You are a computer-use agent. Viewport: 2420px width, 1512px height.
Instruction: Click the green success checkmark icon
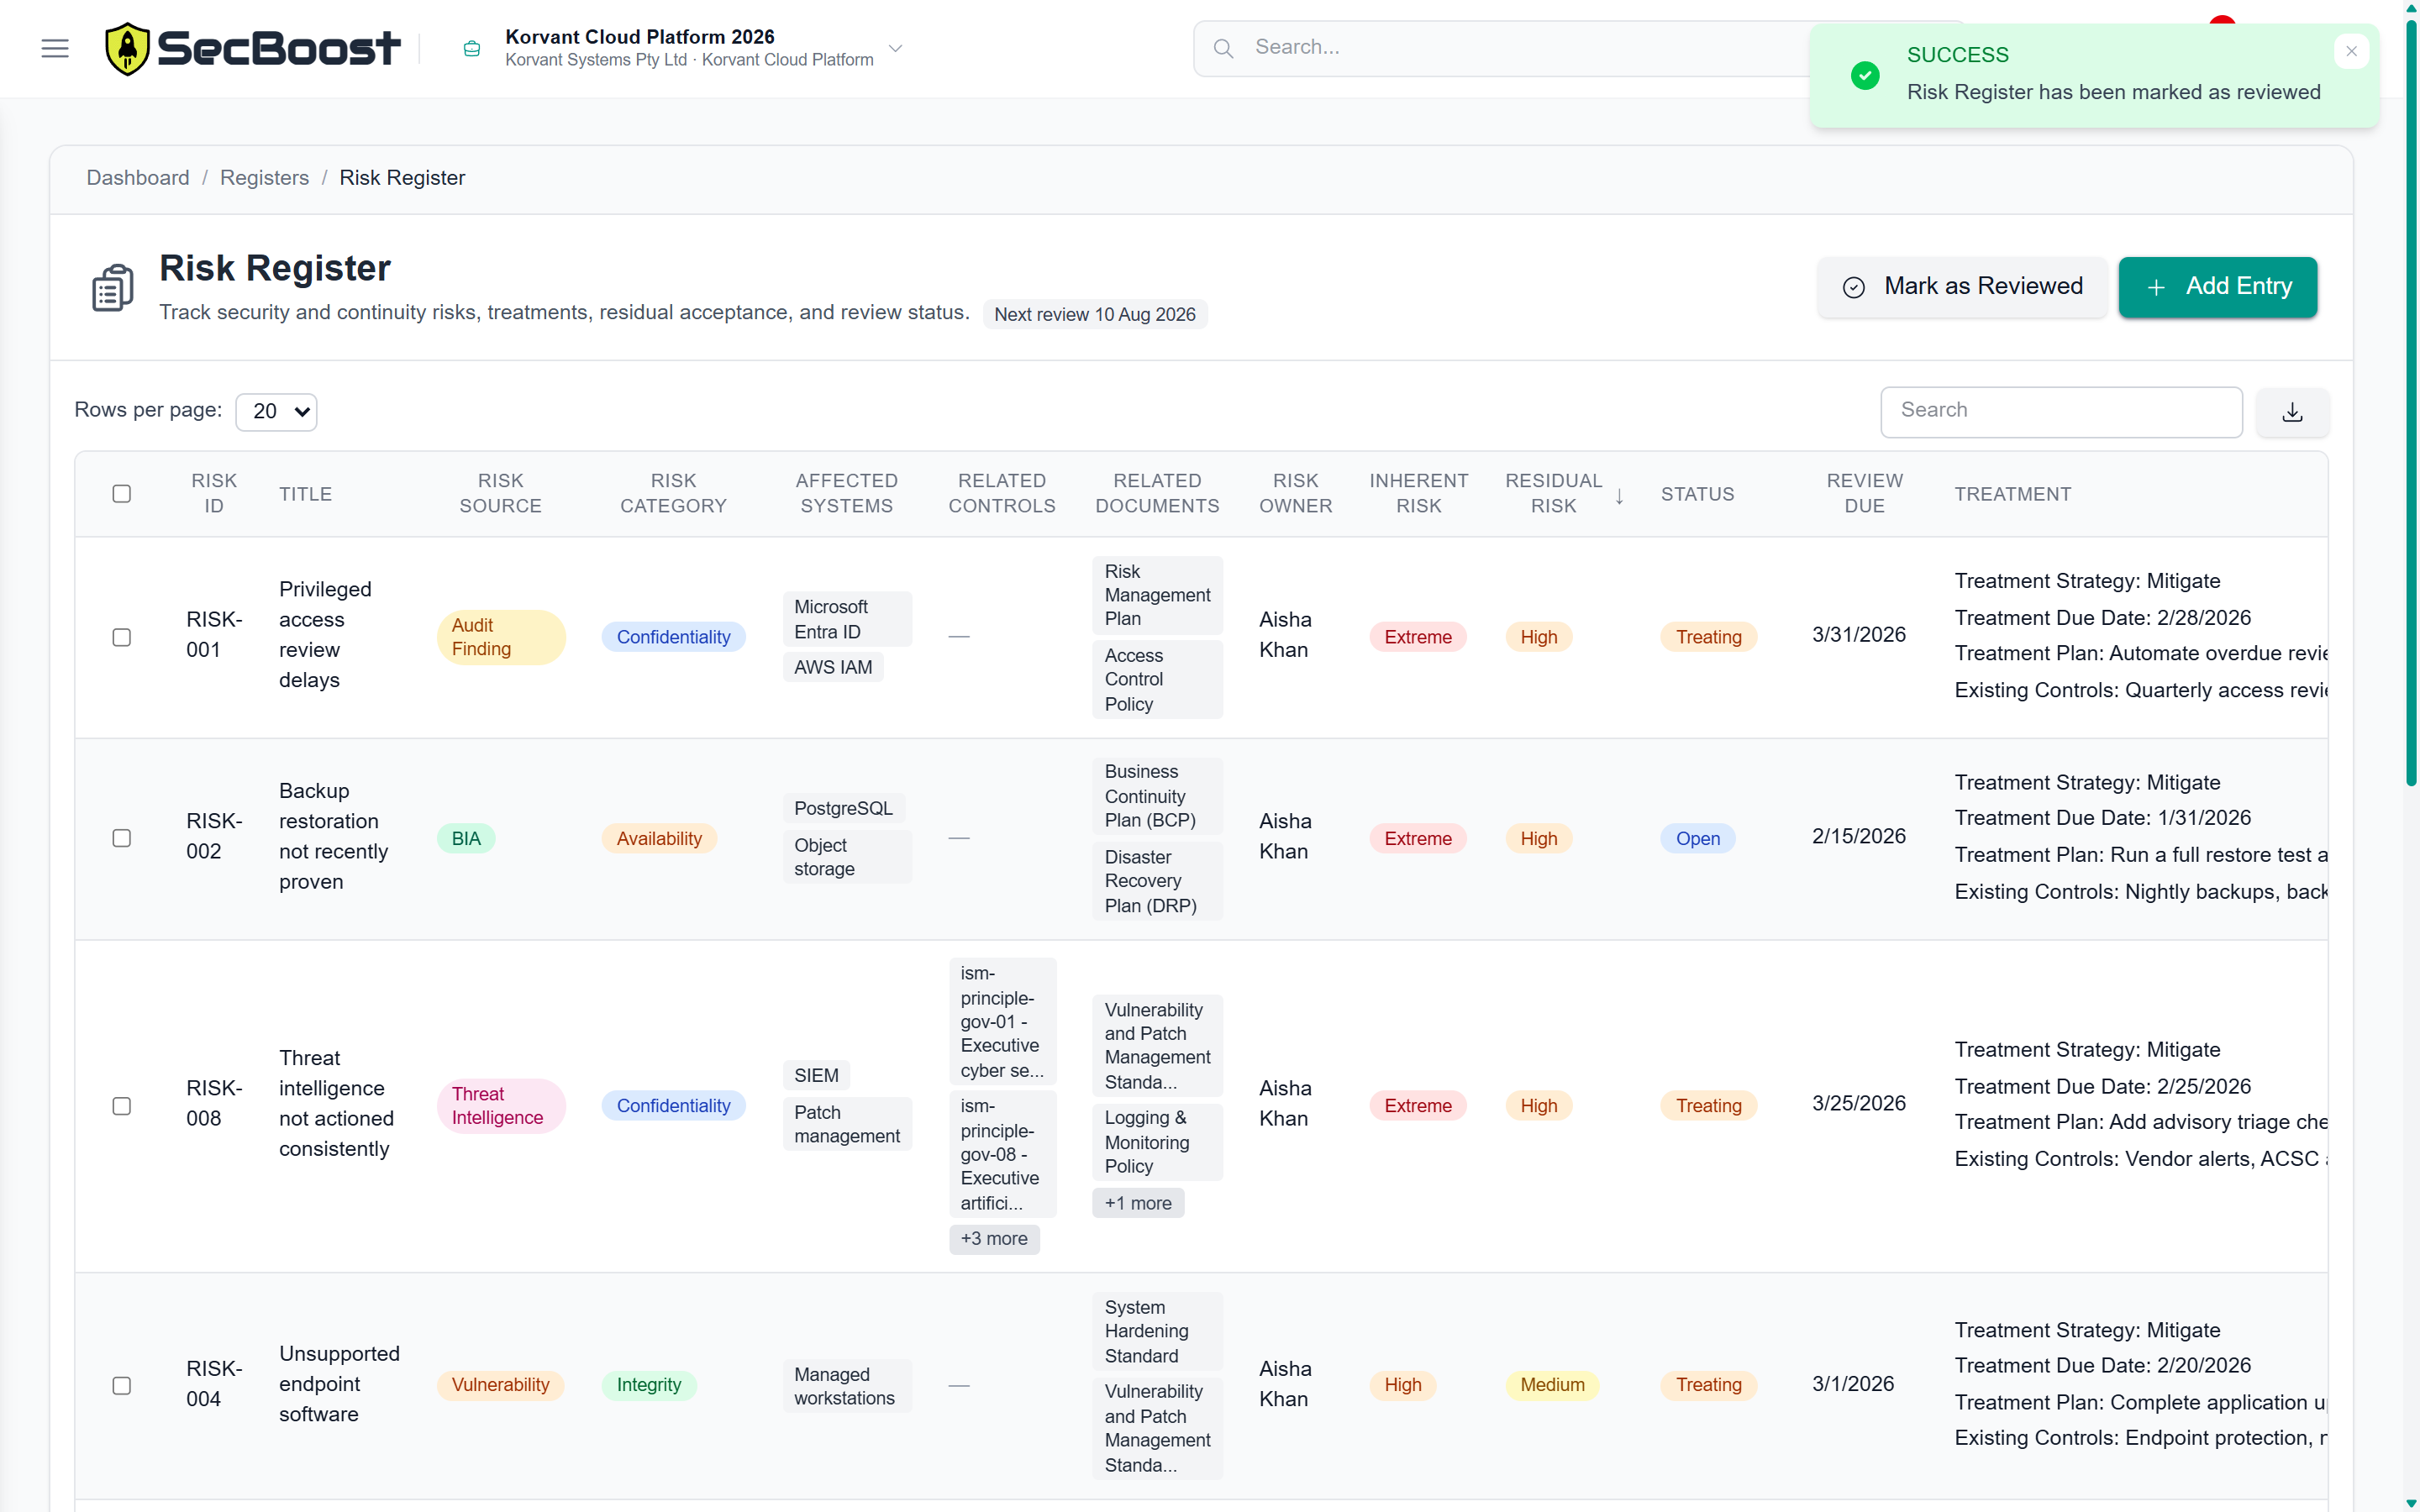[x=1864, y=75]
